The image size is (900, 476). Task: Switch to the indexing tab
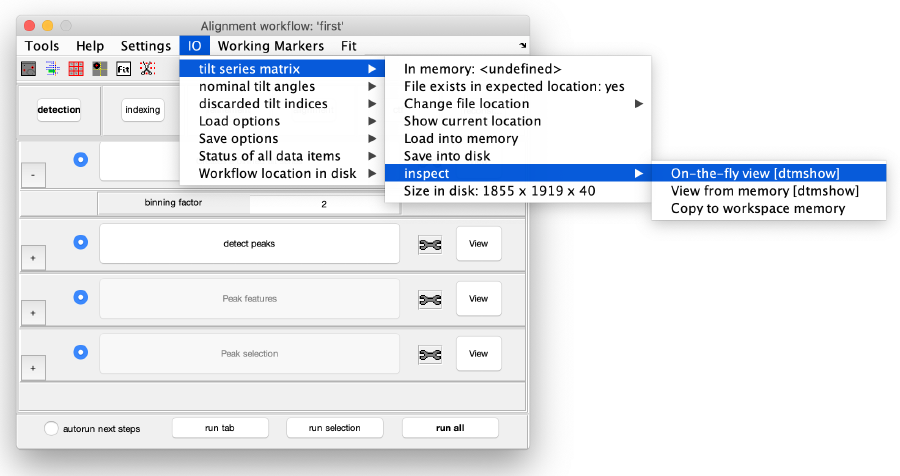point(143,110)
